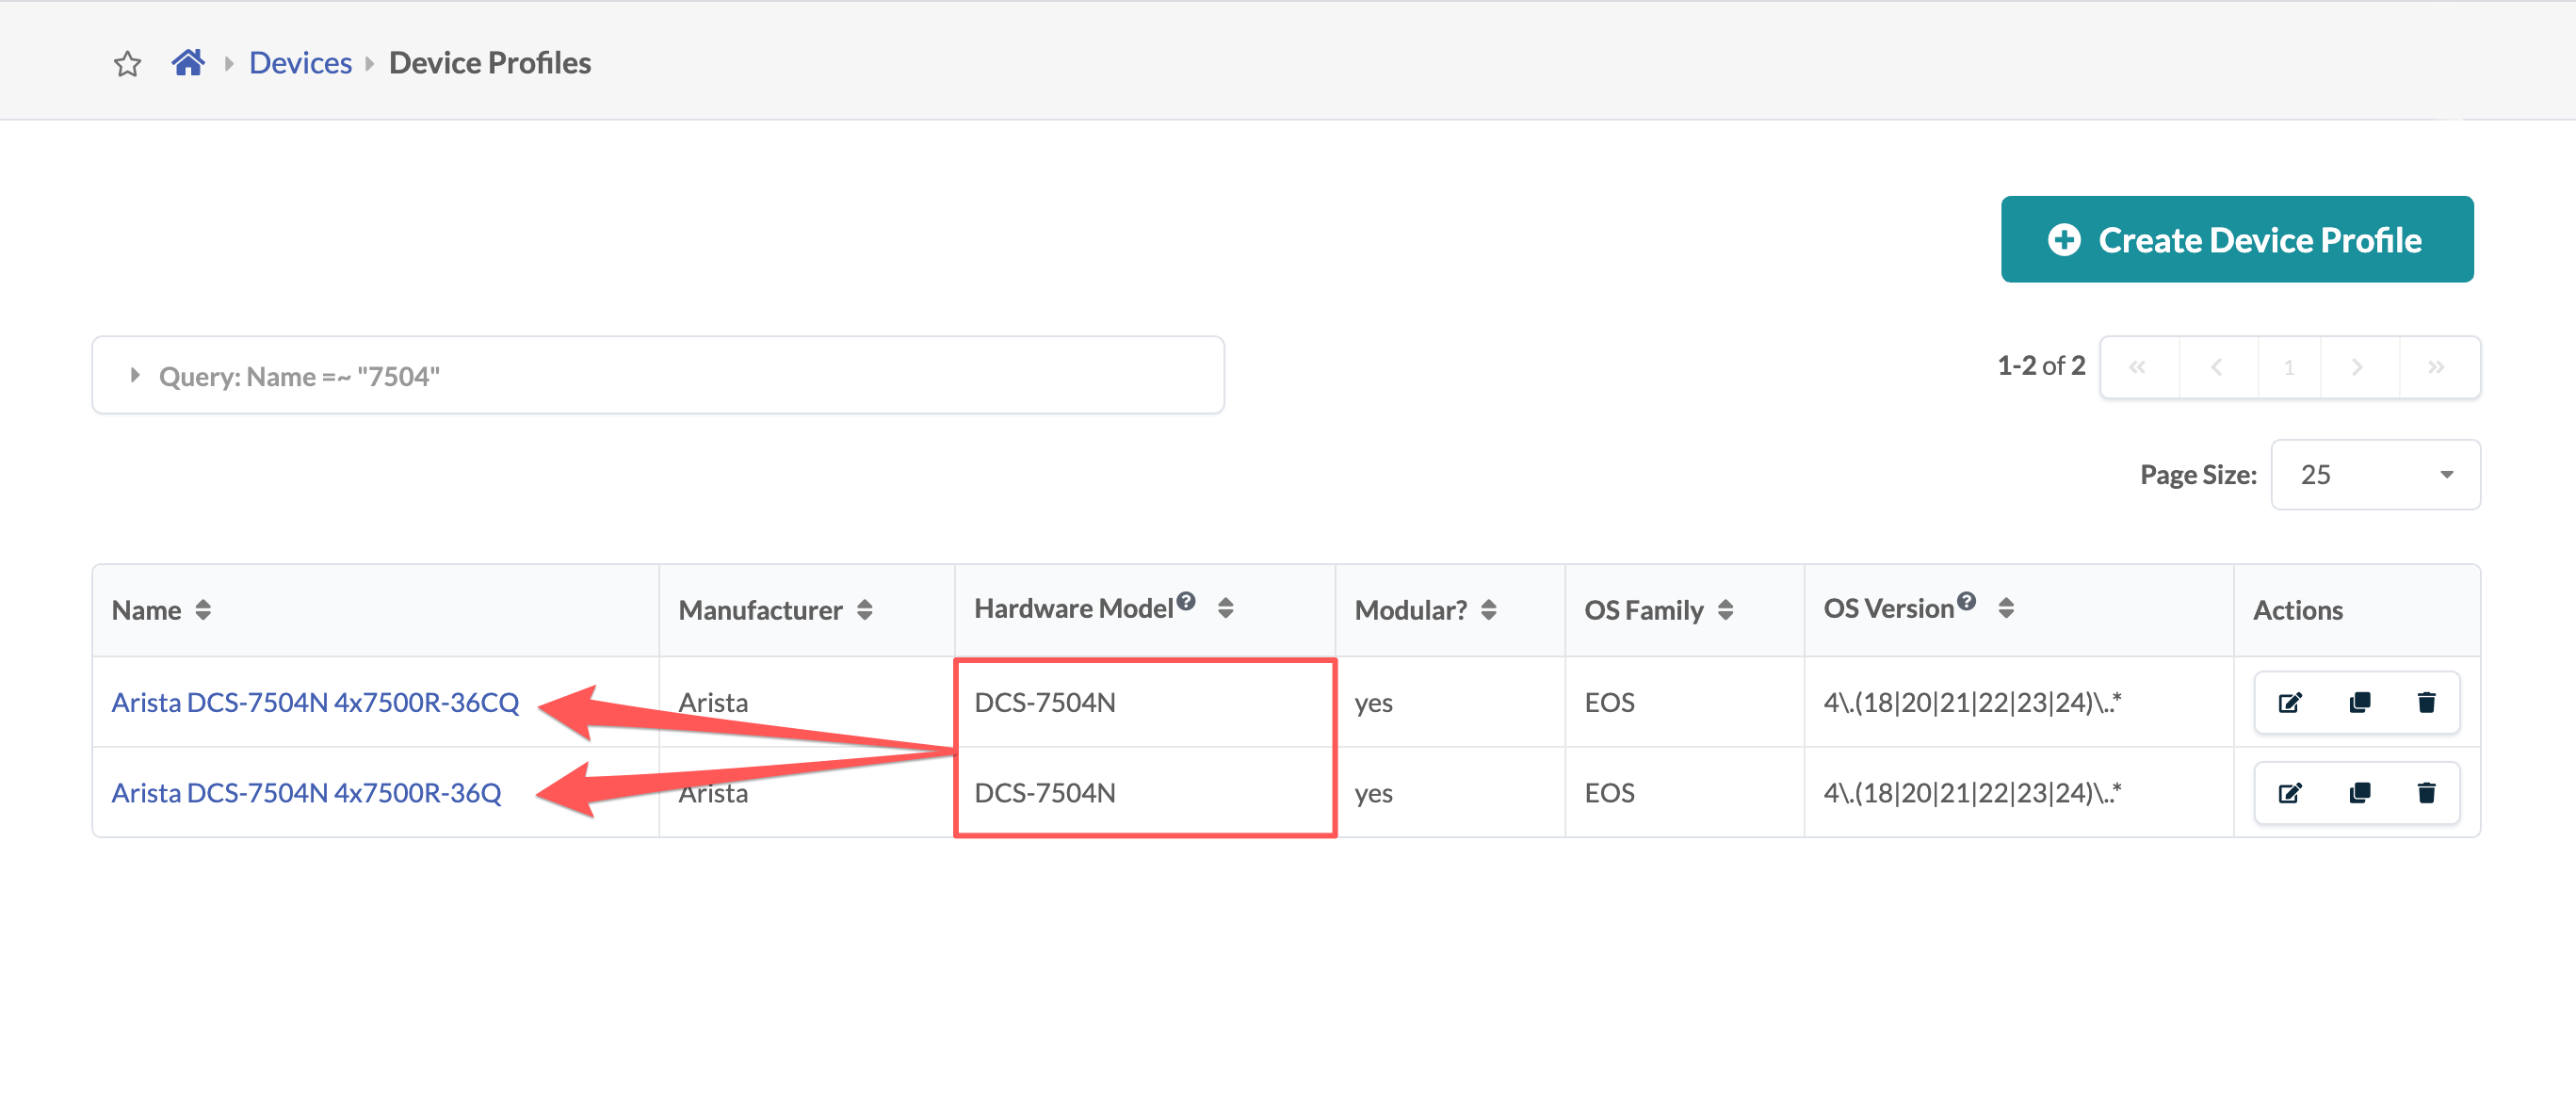This screenshot has height=1117, width=2576.
Task: Sort table by OS Family column
Action: point(1725,610)
